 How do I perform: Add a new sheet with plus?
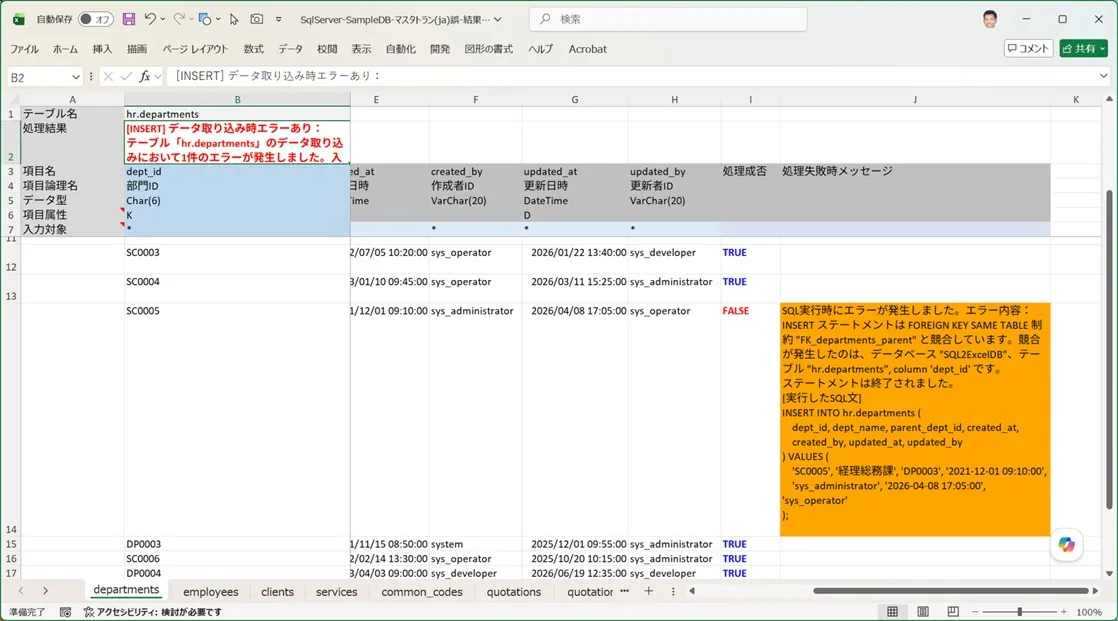click(648, 591)
